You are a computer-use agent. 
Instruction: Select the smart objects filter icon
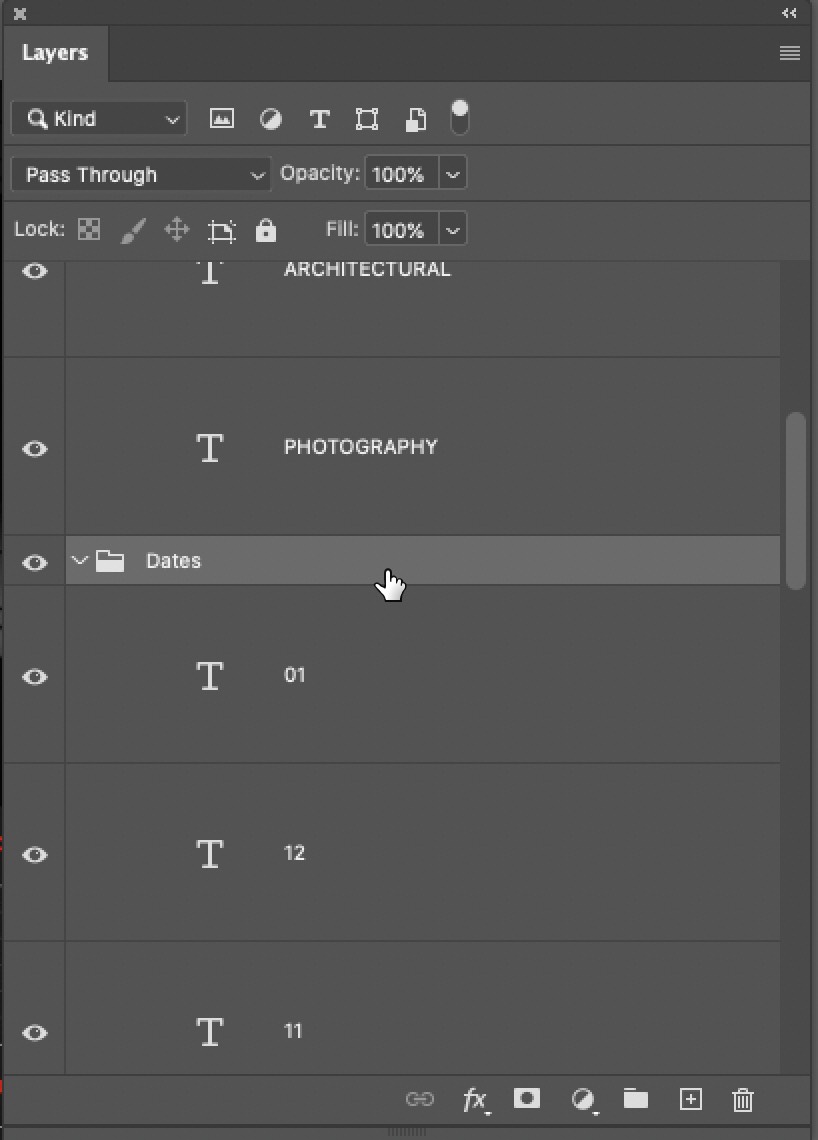coord(415,118)
